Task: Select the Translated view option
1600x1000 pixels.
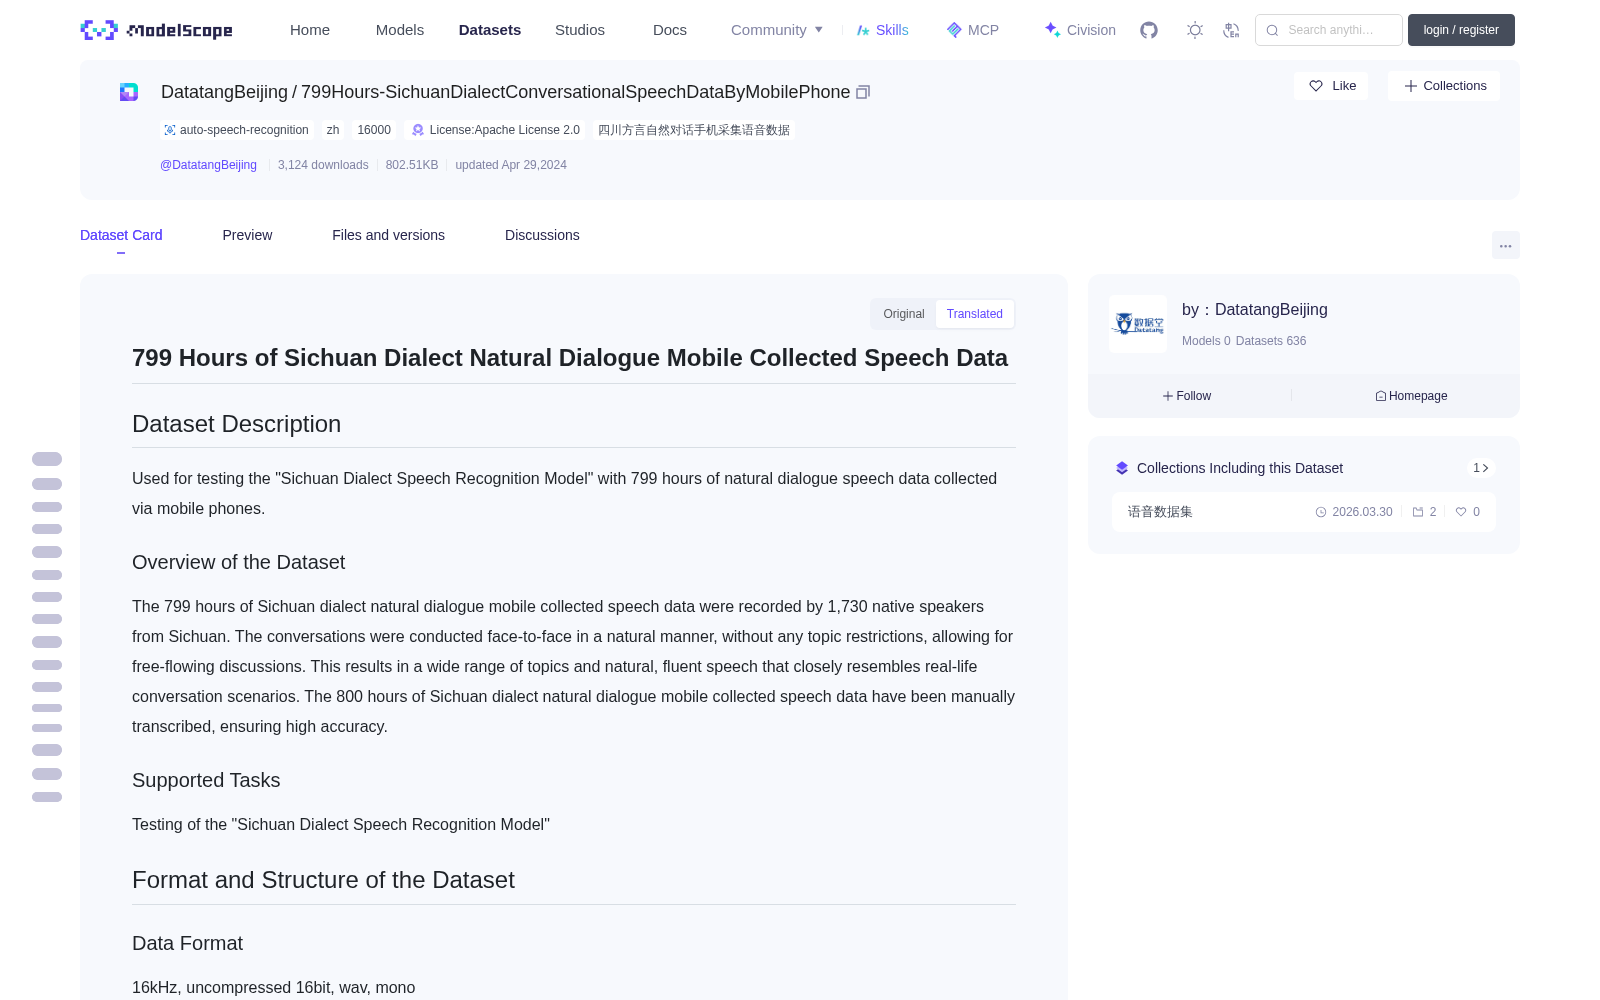Action: [975, 314]
